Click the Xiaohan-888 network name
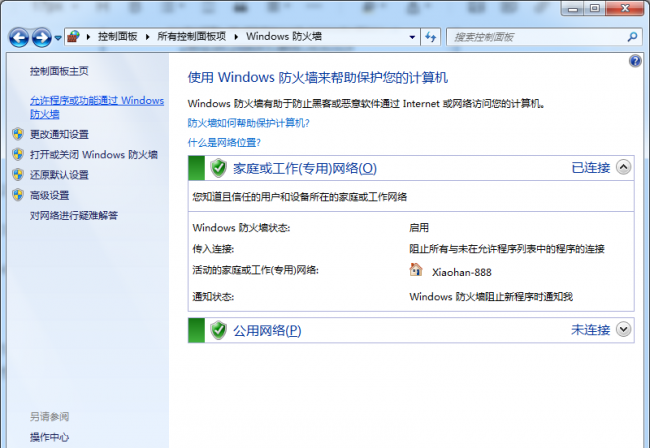The height and width of the screenshot is (448, 650). pos(461,272)
